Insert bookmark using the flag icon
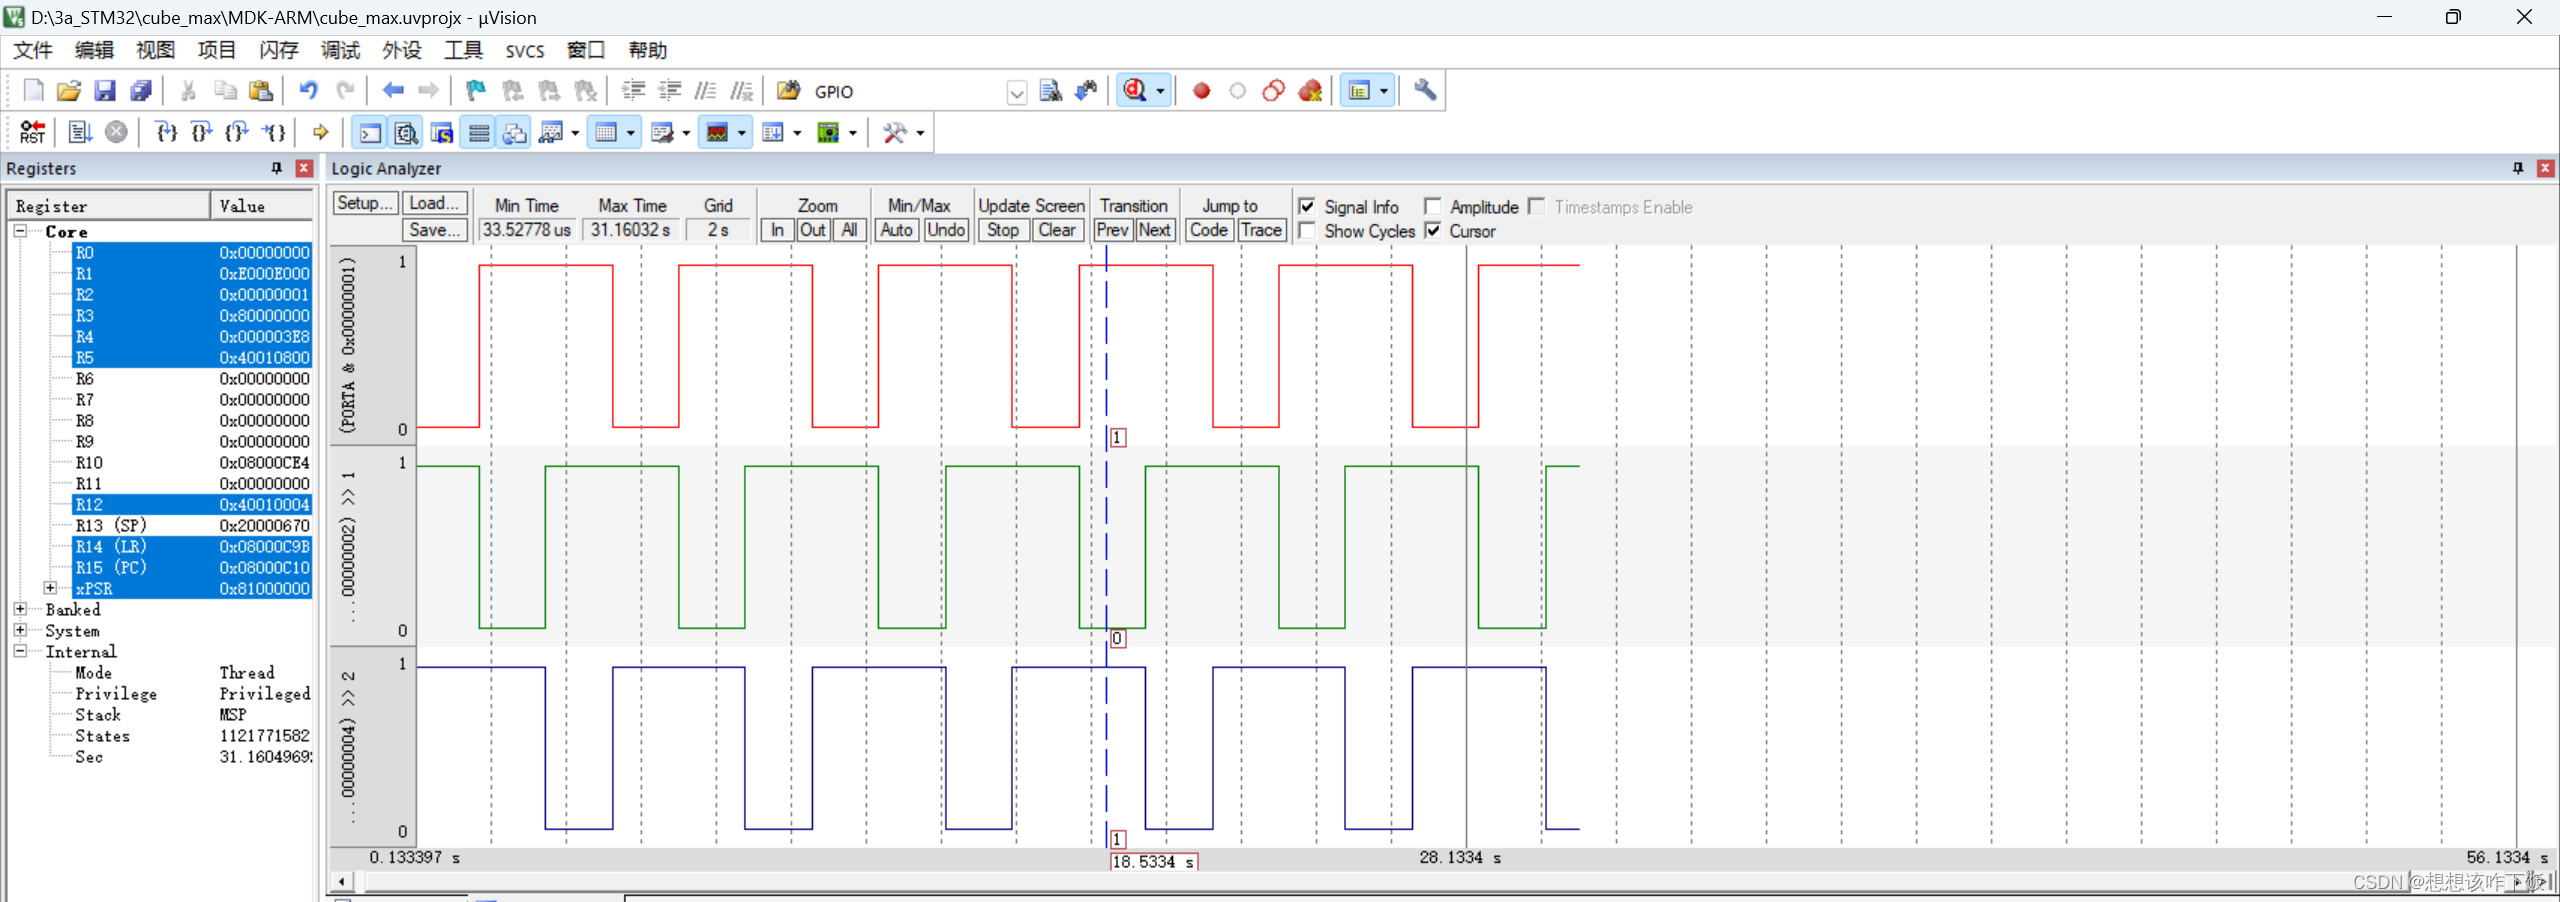Image resolution: width=2560 pixels, height=902 pixels. click(x=476, y=91)
